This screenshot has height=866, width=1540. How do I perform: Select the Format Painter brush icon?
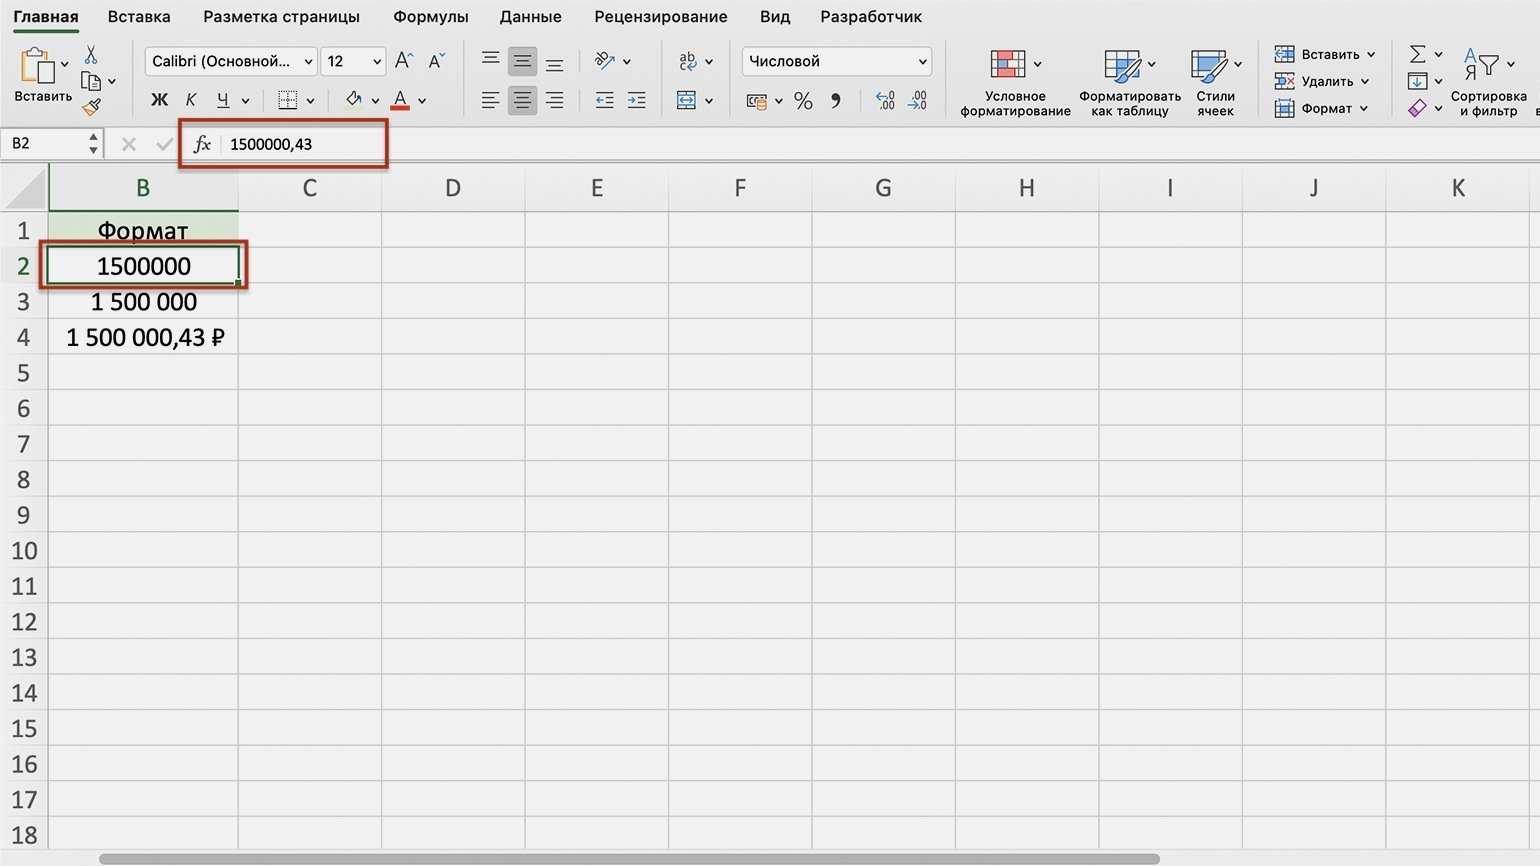[x=92, y=106]
